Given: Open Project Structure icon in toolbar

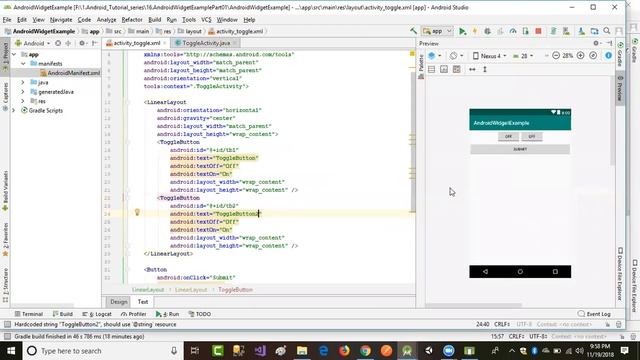Looking at the screenshot, I should click(594, 31).
